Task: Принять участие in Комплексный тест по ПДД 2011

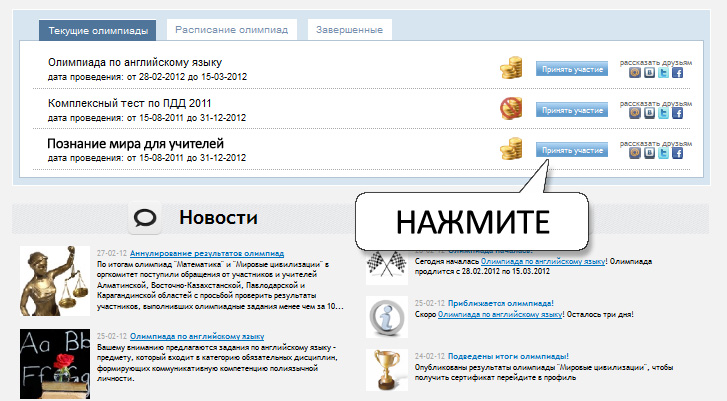Action: (x=572, y=110)
